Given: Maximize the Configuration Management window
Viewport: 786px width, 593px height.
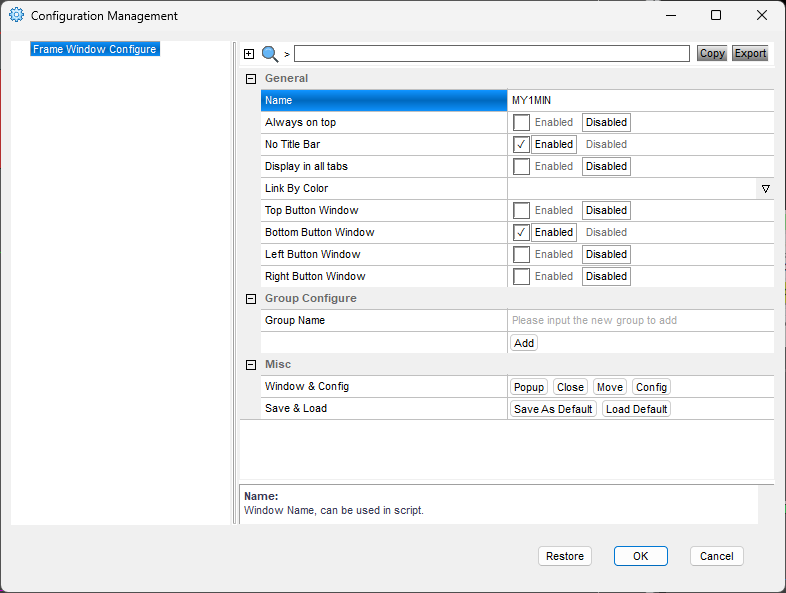Looking at the screenshot, I should (716, 16).
